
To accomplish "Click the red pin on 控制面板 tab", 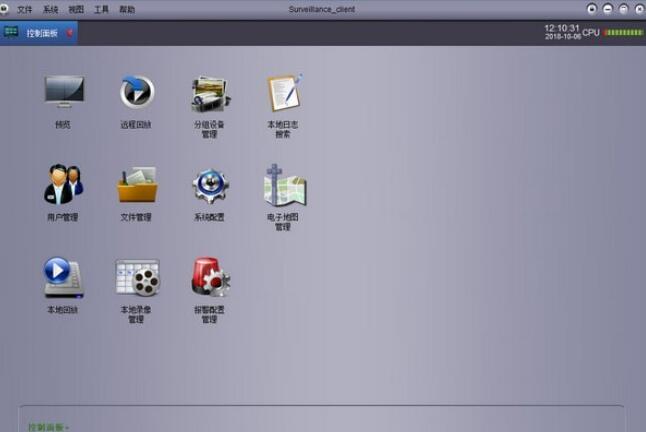I will click(69, 32).
